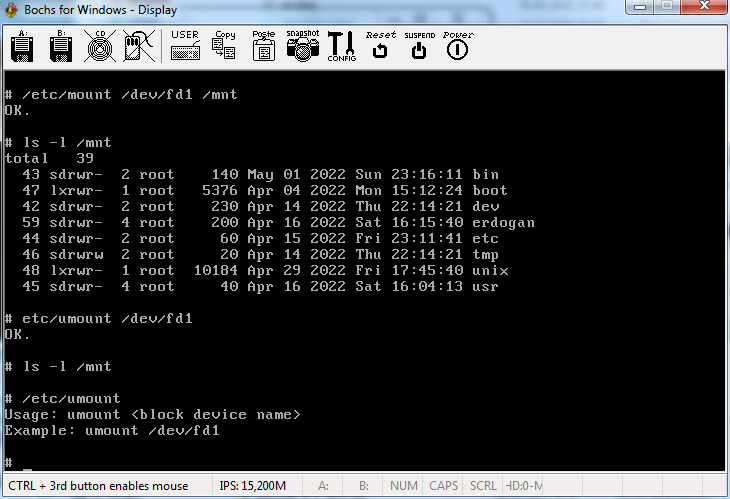Toggle the Power button
The height and width of the screenshot is (499, 730).
[458, 46]
